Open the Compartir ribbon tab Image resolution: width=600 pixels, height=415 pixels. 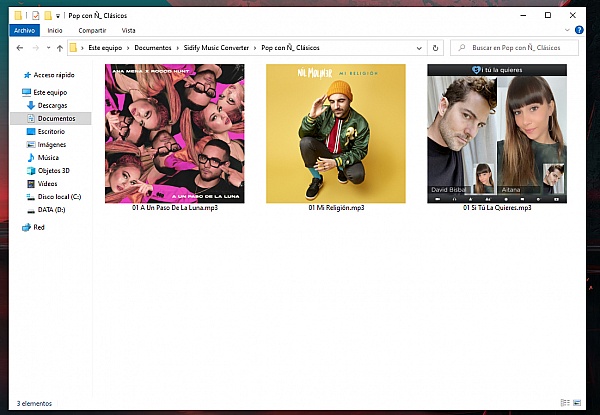[92, 31]
